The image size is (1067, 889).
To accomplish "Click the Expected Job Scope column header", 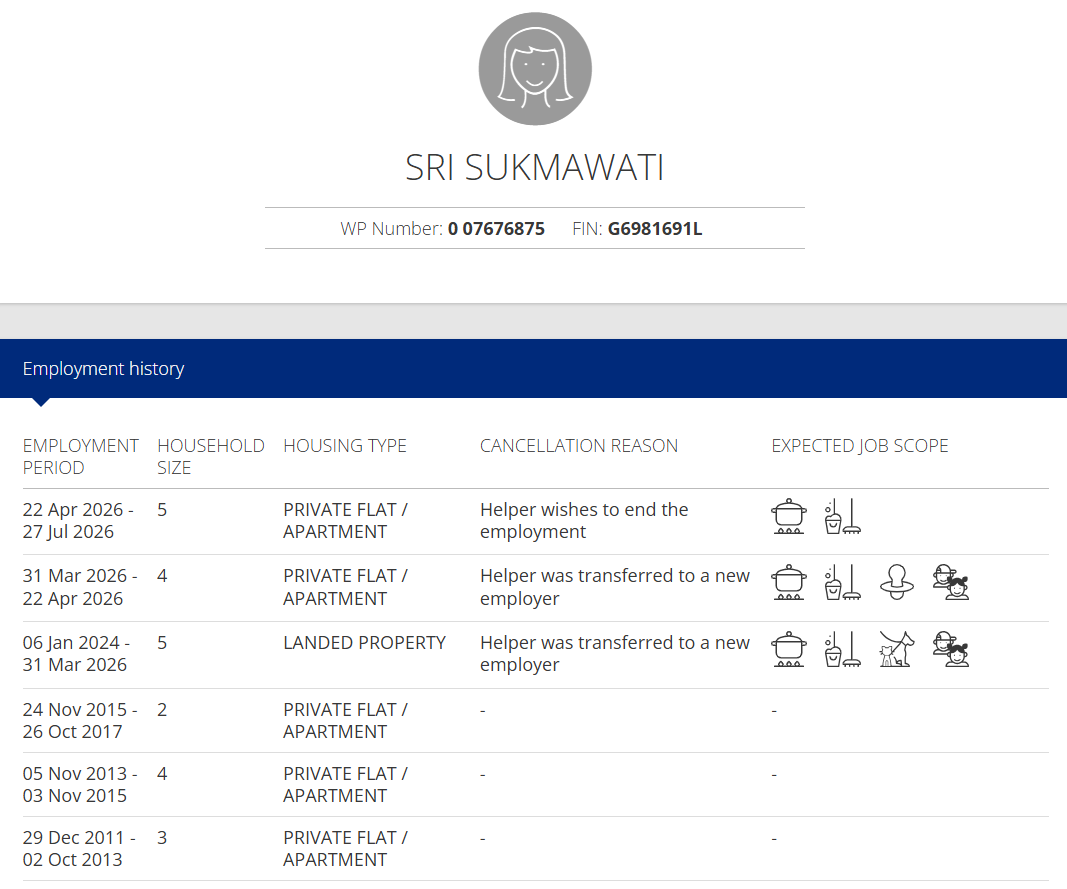I will (x=859, y=446).
